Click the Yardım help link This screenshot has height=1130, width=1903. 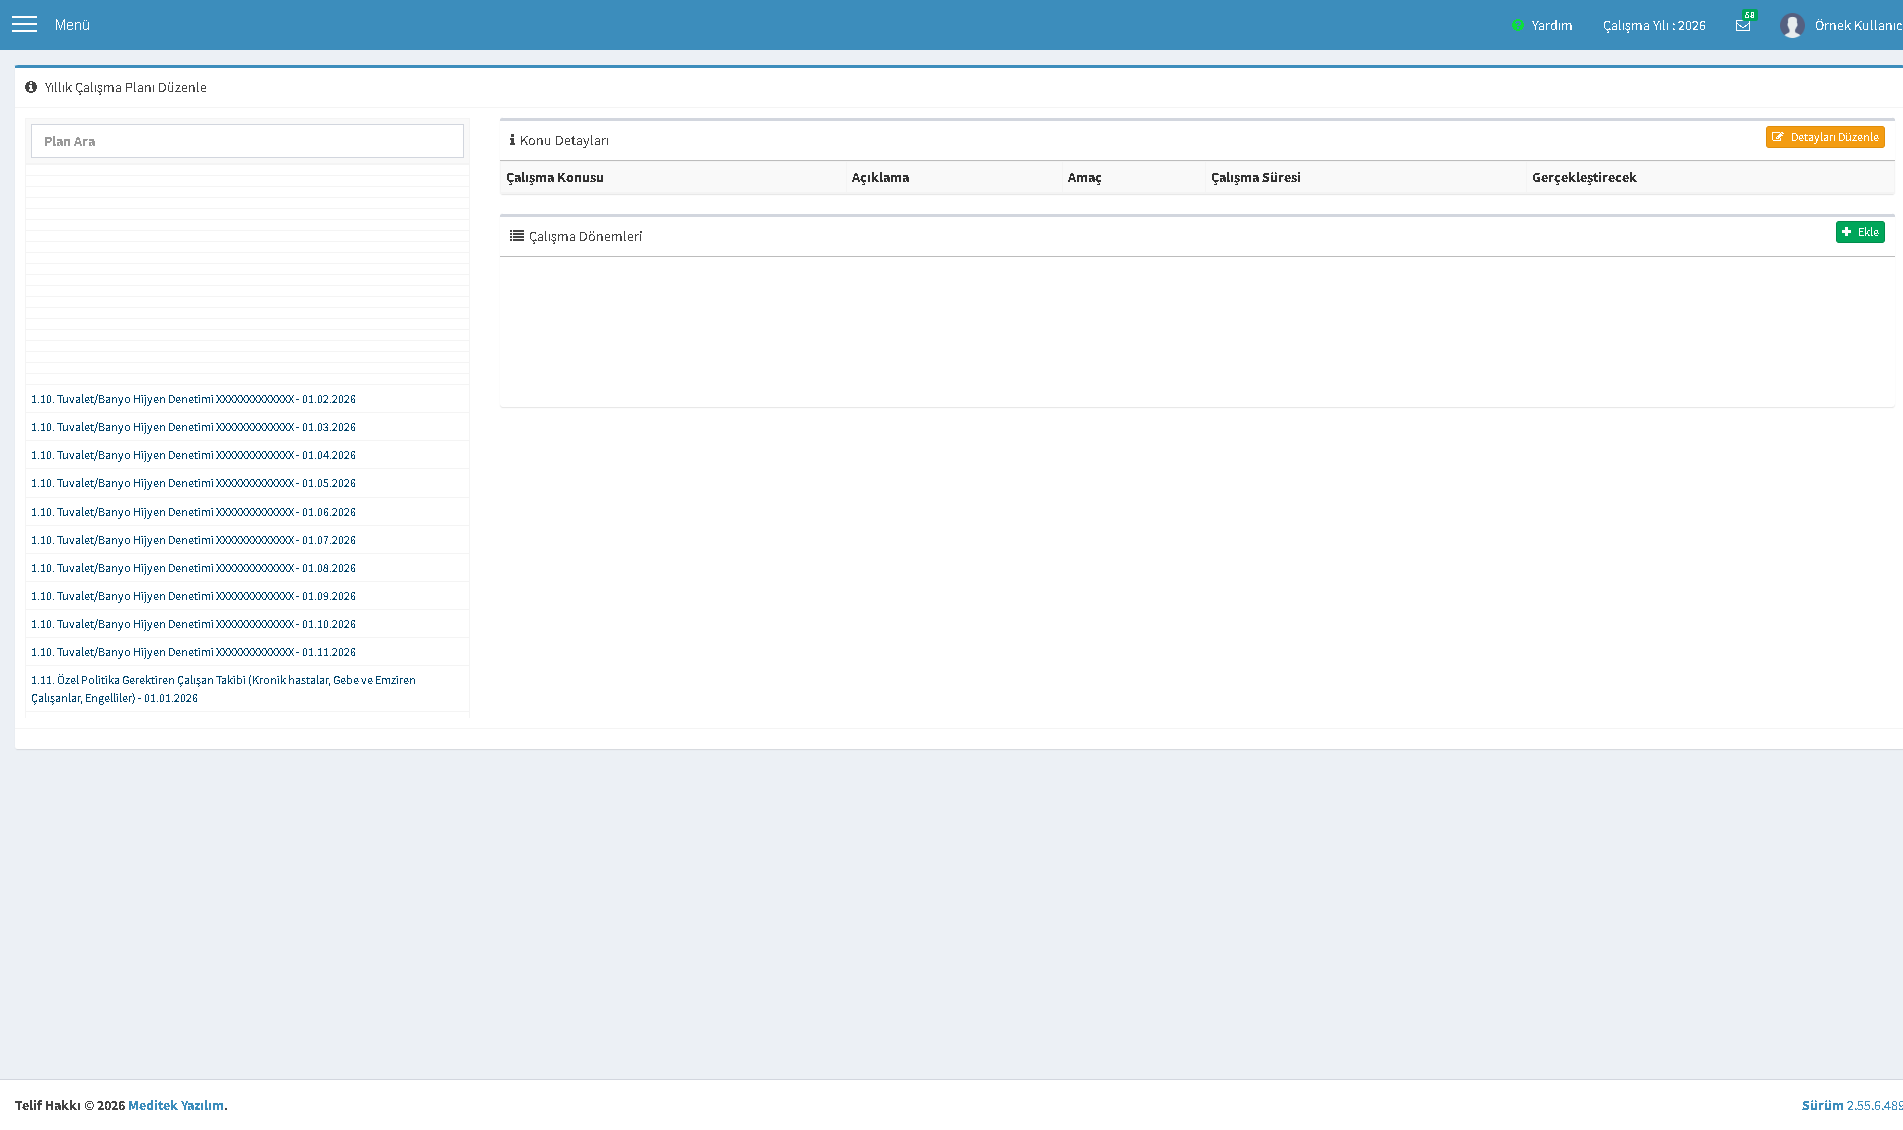point(1552,25)
